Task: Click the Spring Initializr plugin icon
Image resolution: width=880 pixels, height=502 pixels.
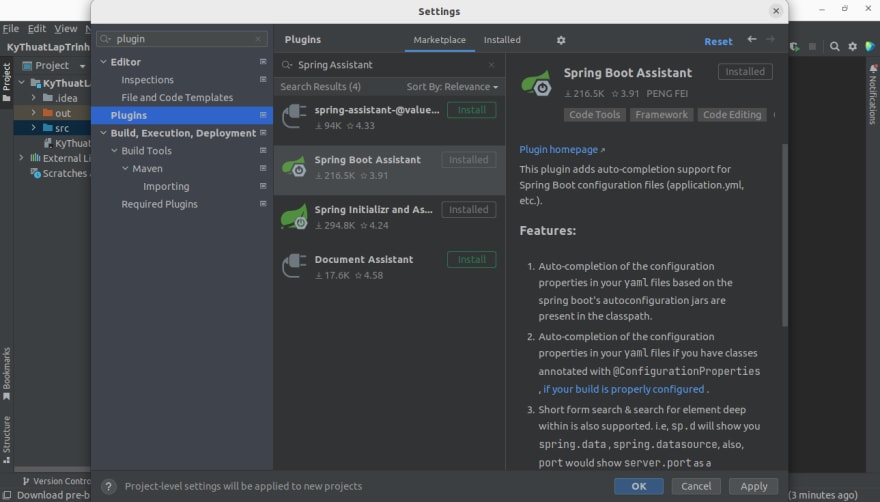Action: click(x=294, y=217)
